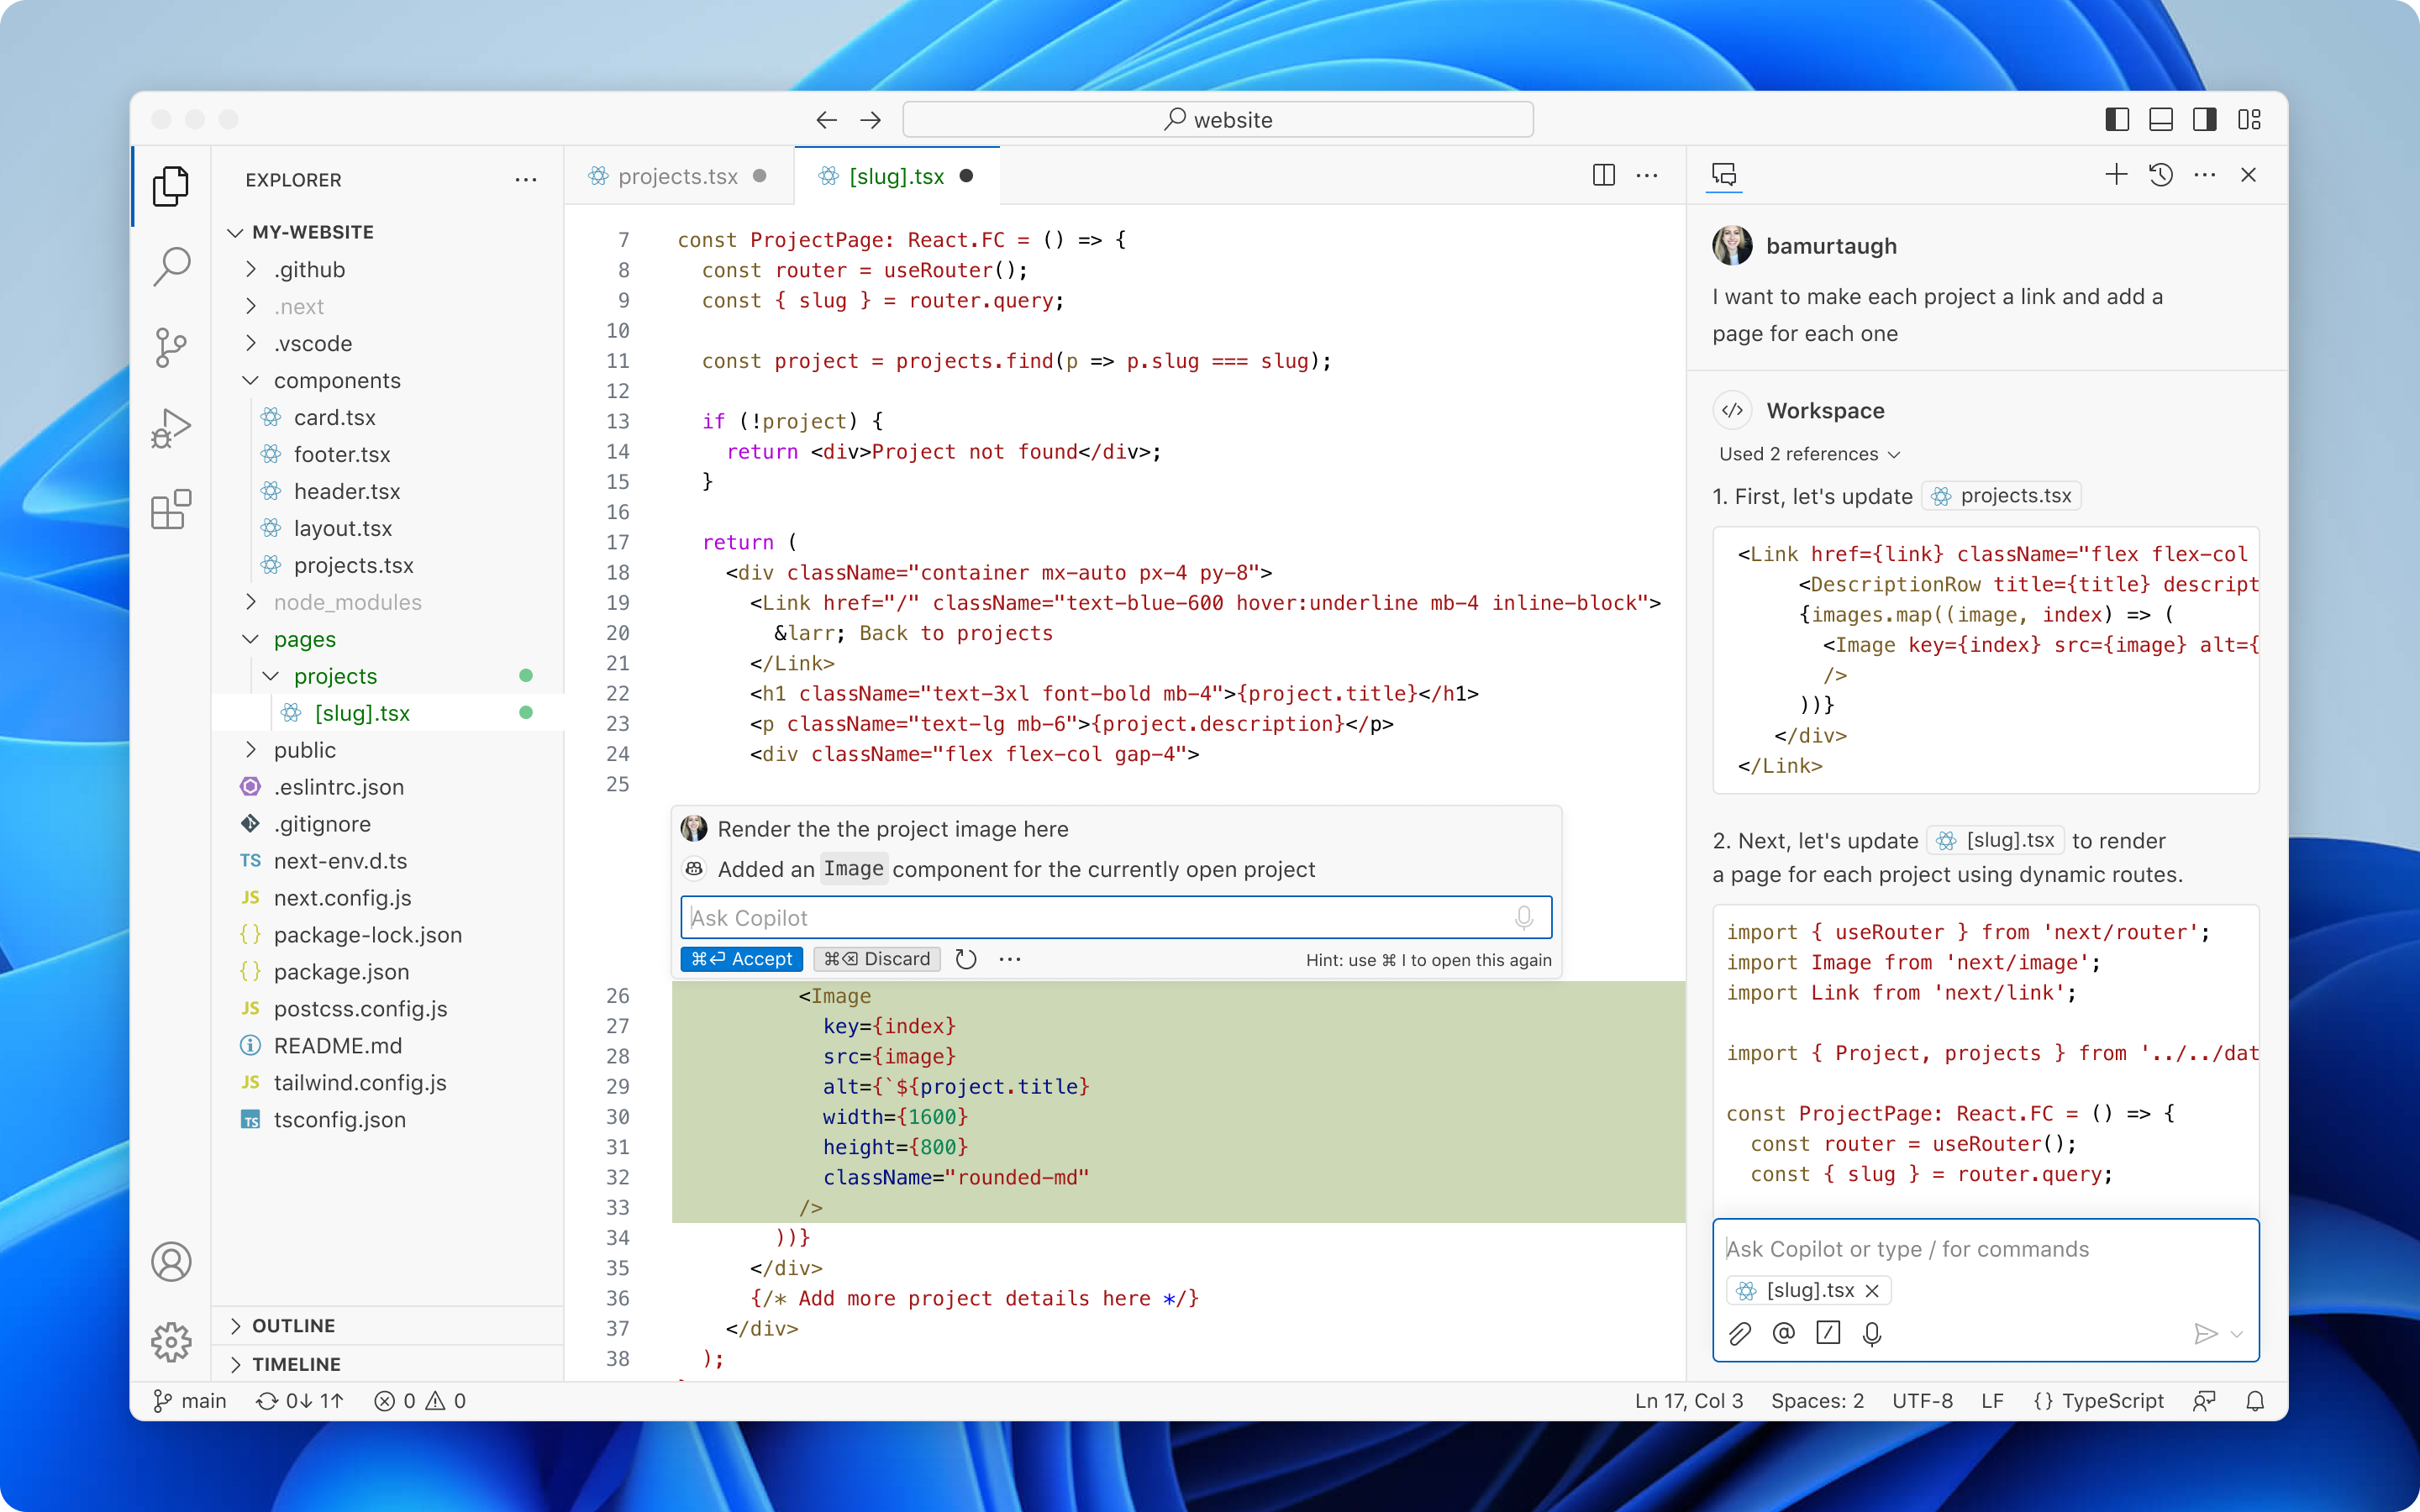Click the Extensions icon in sidebar
2420x1512 pixels.
pyautogui.click(x=169, y=511)
